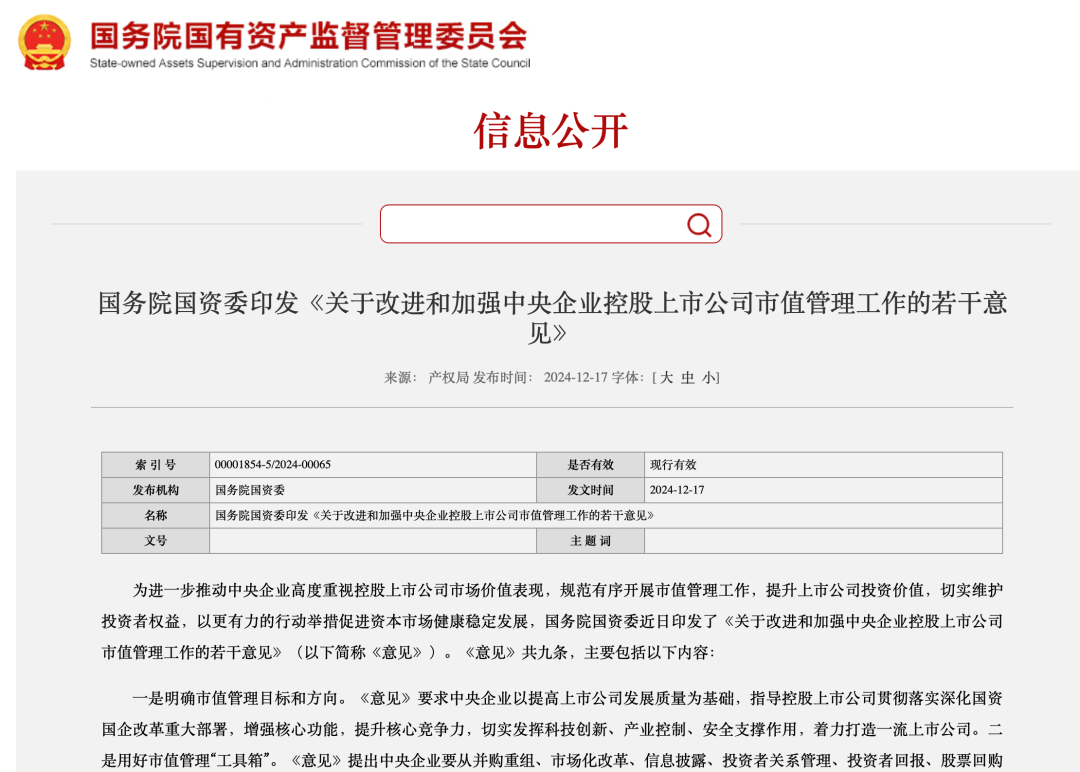The image size is (1080, 772).
Task: Set font size to 小 (small)
Action: pos(708,378)
